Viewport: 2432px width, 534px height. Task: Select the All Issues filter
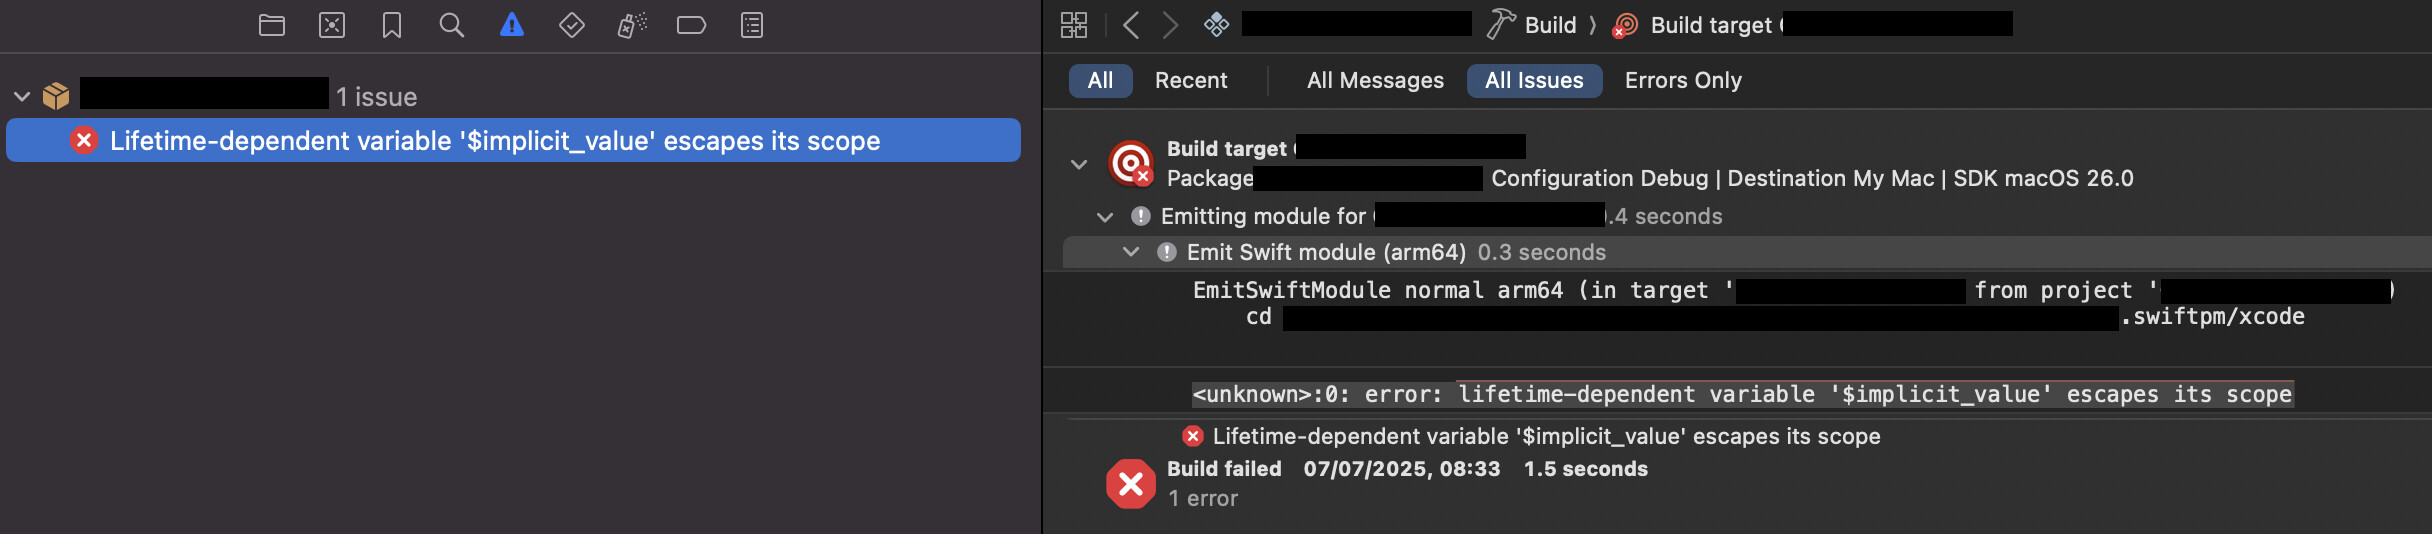(x=1534, y=81)
